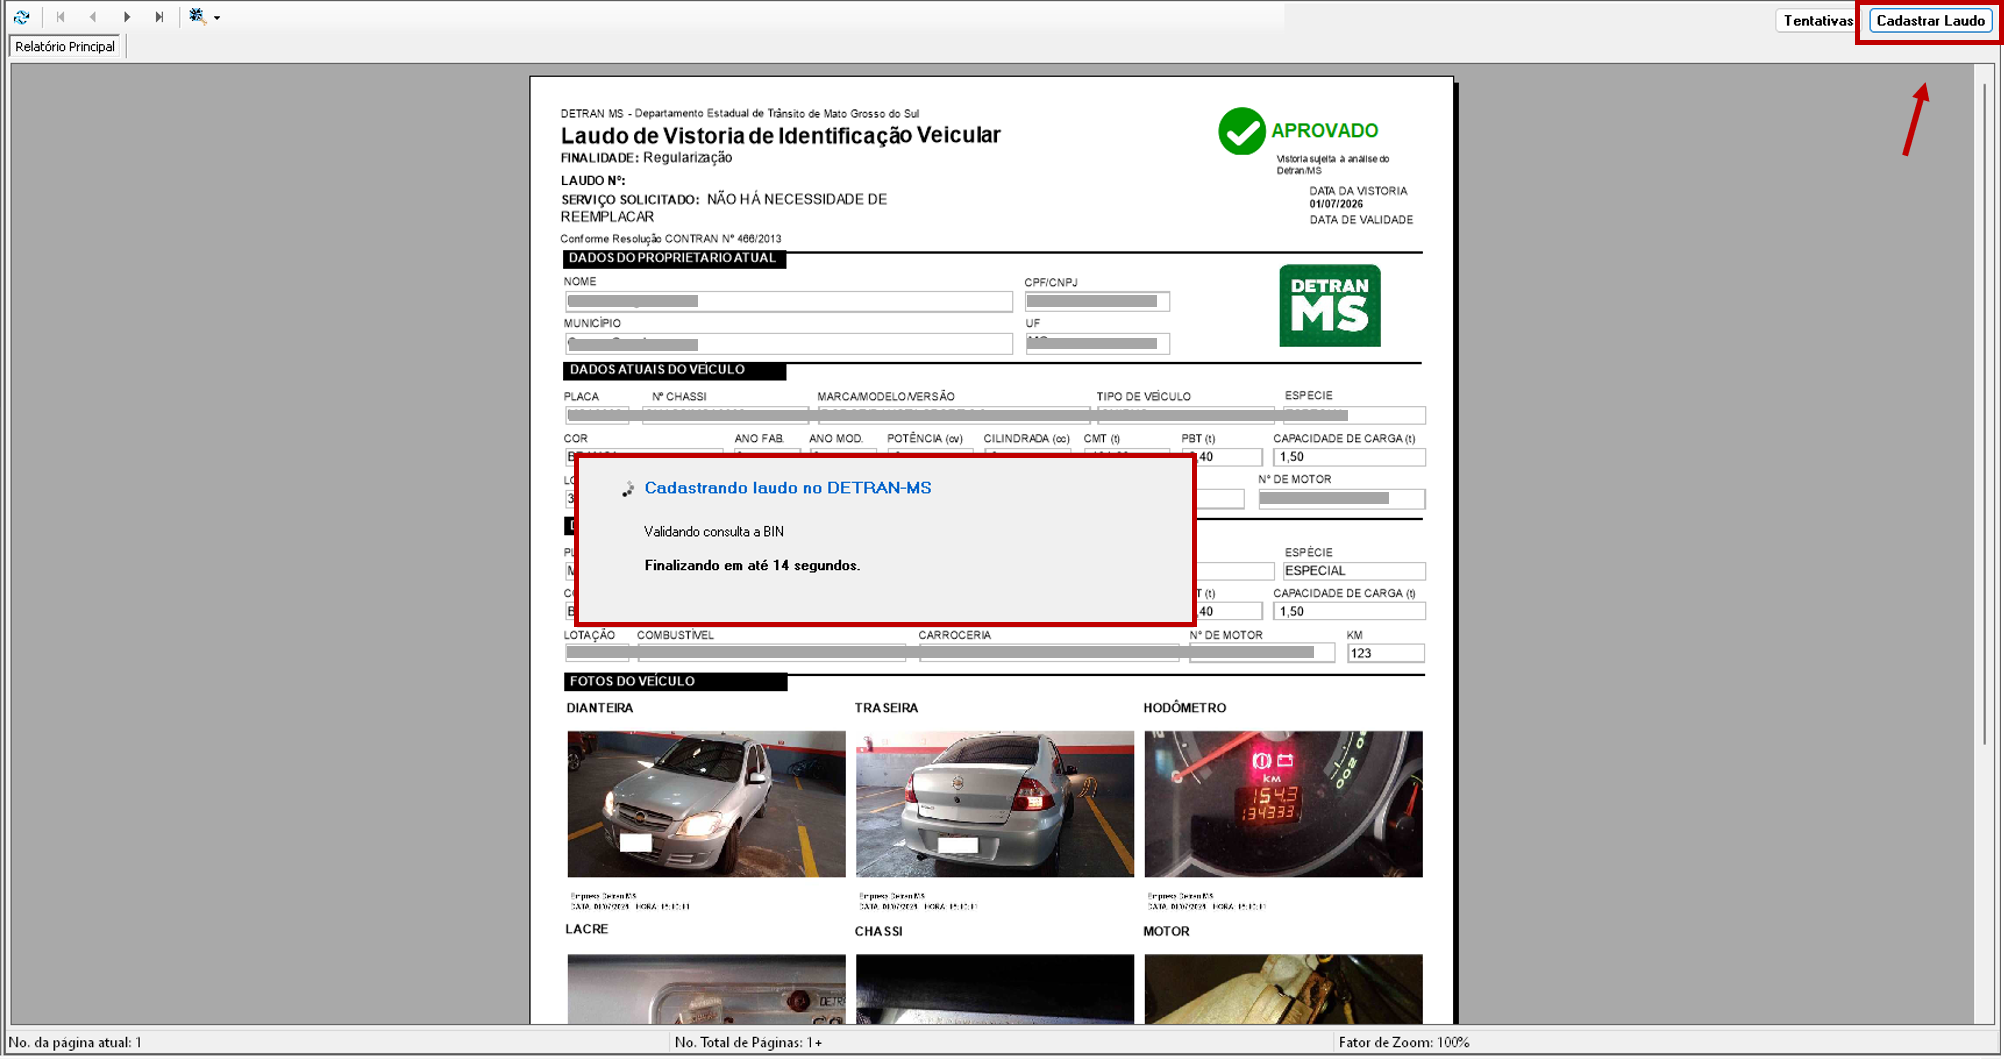The height and width of the screenshot is (1059, 2004).
Task: Select the Relatório Principal tab
Action: tap(65, 47)
